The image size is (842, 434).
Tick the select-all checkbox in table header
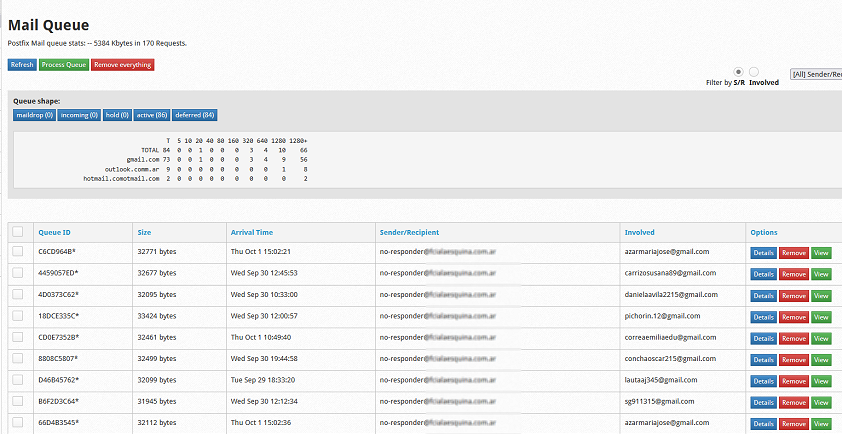click(18, 232)
